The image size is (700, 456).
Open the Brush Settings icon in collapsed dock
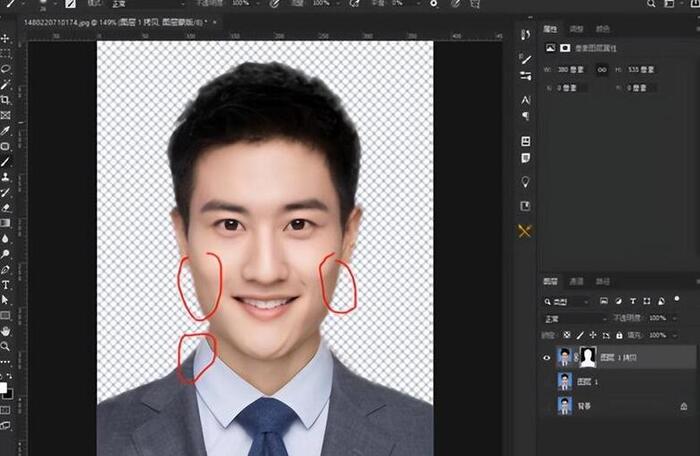pyautogui.click(x=525, y=59)
